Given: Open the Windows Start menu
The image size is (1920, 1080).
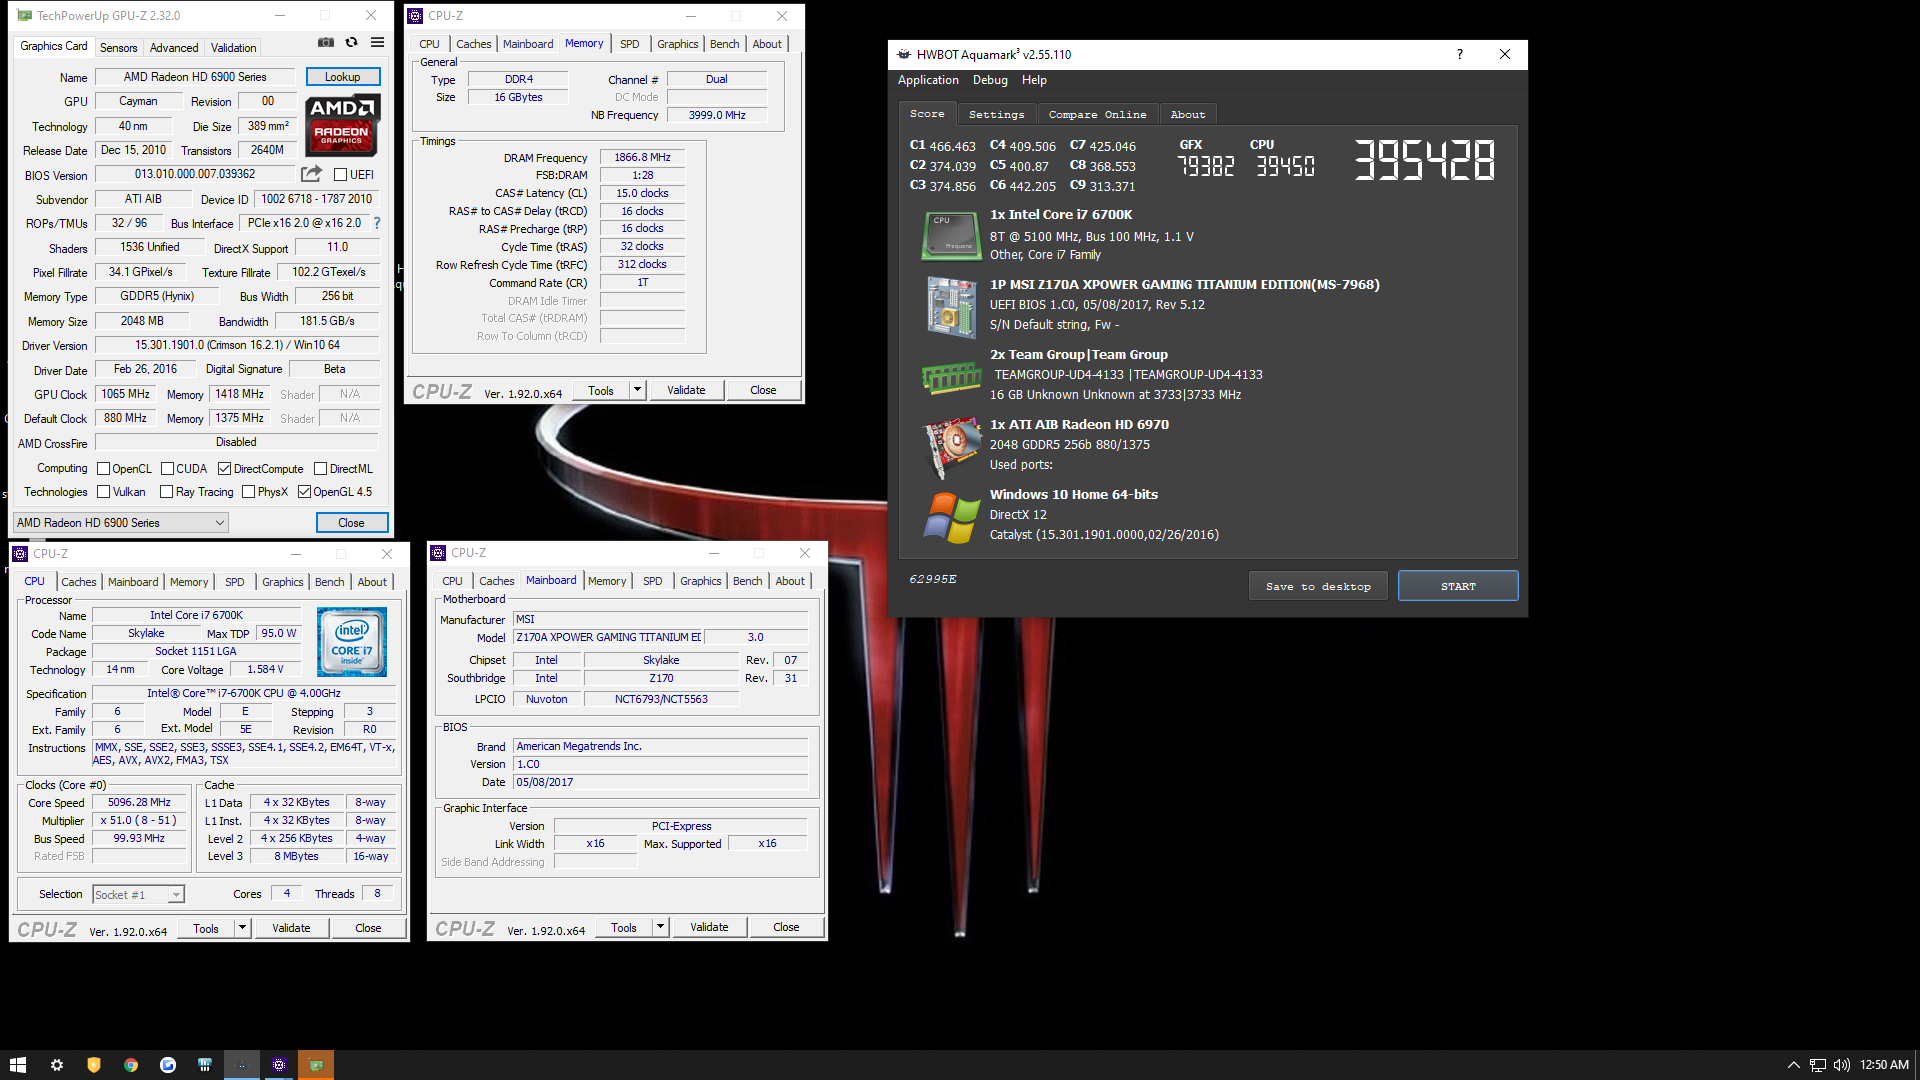Looking at the screenshot, I should 17,1065.
